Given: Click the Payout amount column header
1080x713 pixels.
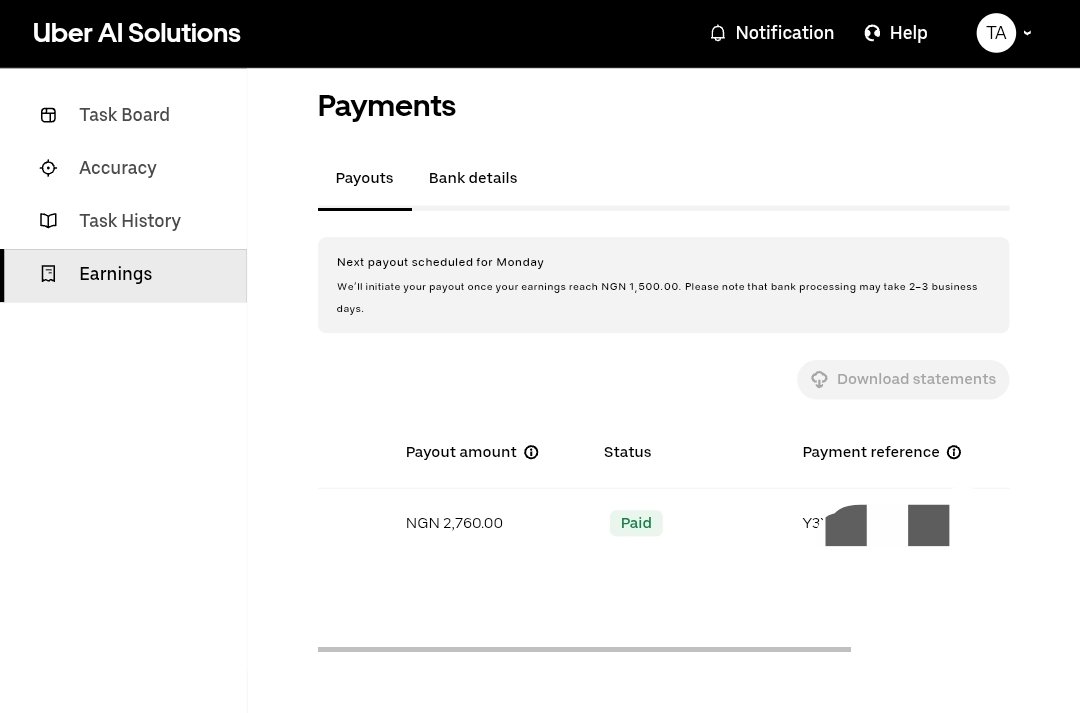Looking at the screenshot, I should tap(461, 453).
